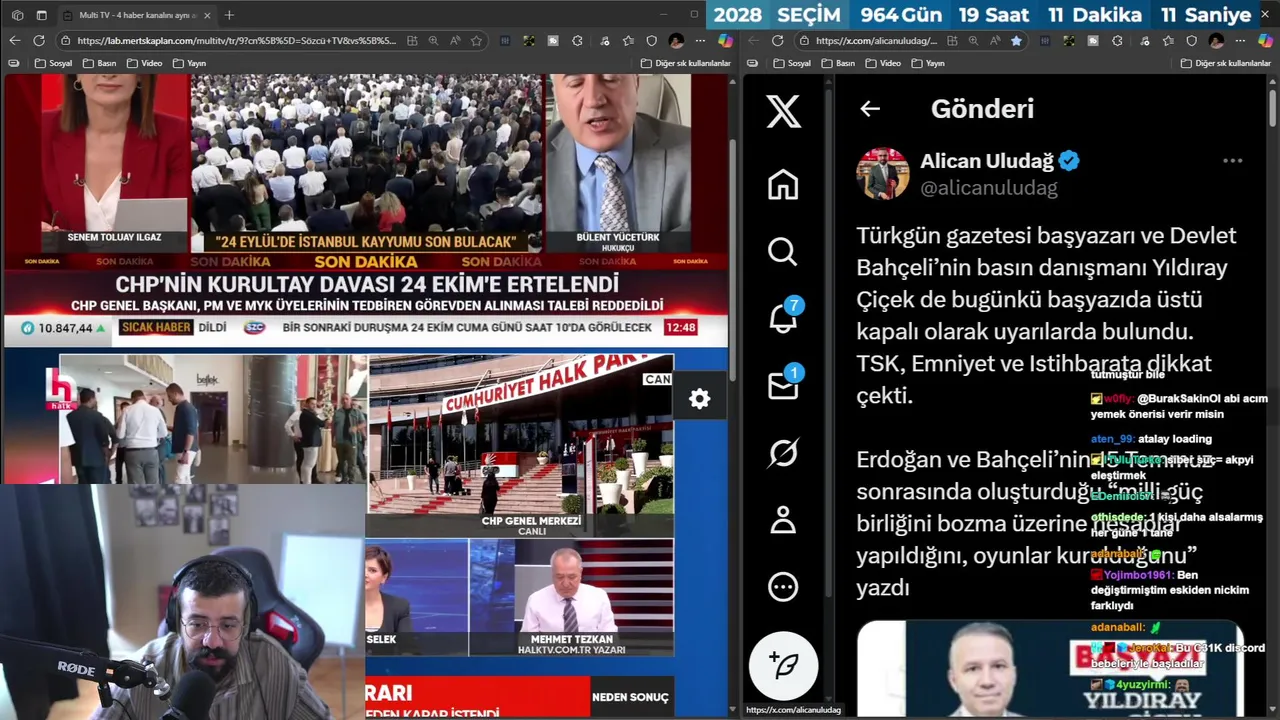The image size is (1280, 720).
Task: Open Yıldıray Çiçek image in the post
Action: coord(1050,668)
